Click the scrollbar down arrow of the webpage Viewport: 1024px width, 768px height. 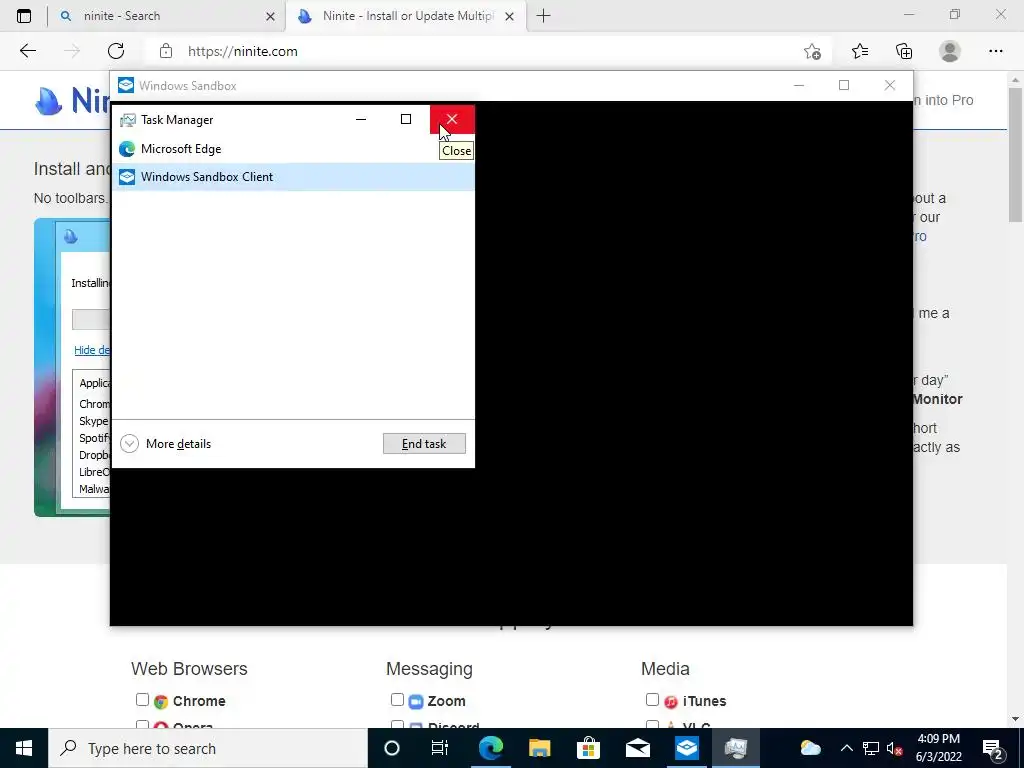[1015, 719]
